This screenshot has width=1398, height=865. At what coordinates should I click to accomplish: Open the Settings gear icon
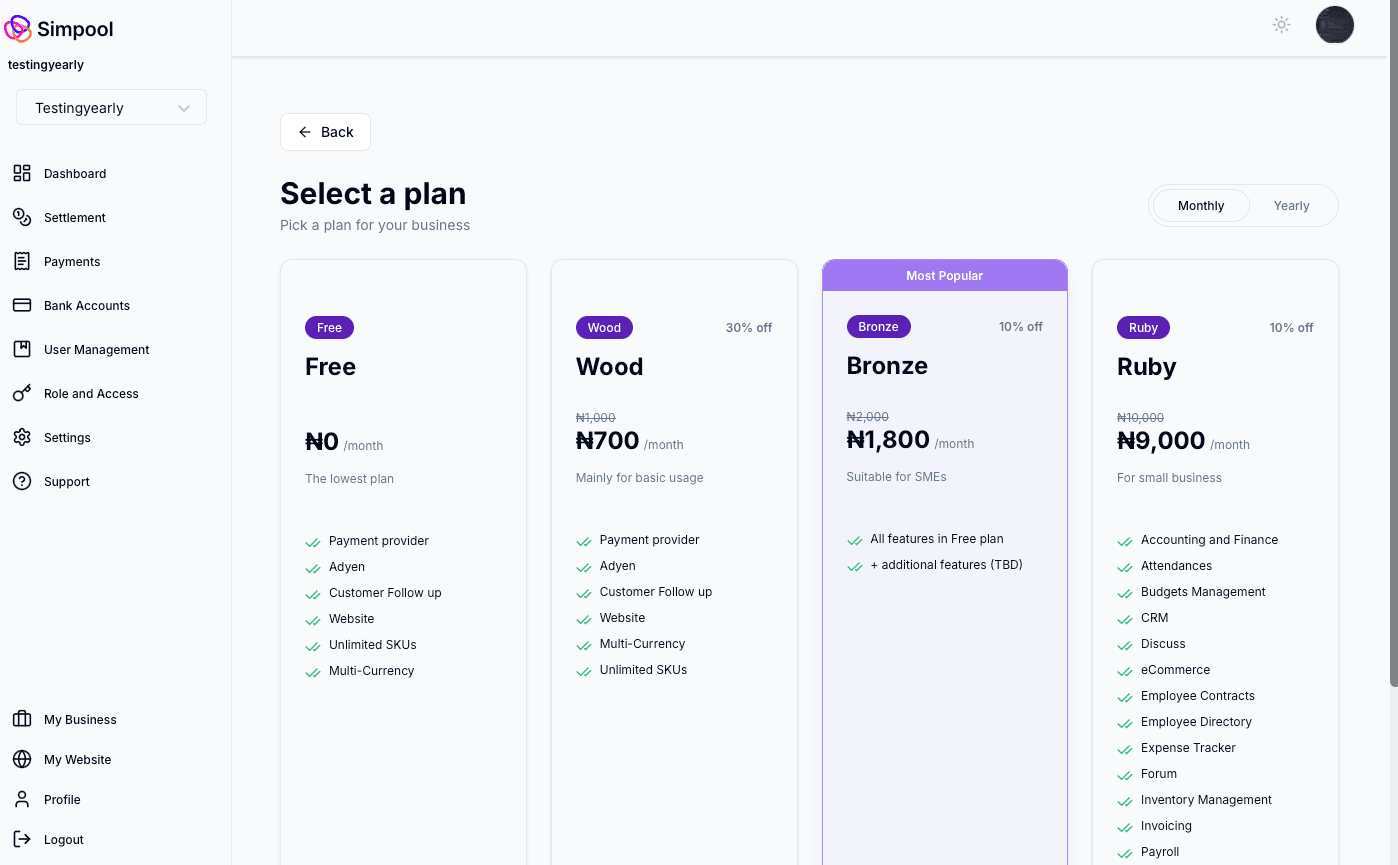(x=22, y=437)
